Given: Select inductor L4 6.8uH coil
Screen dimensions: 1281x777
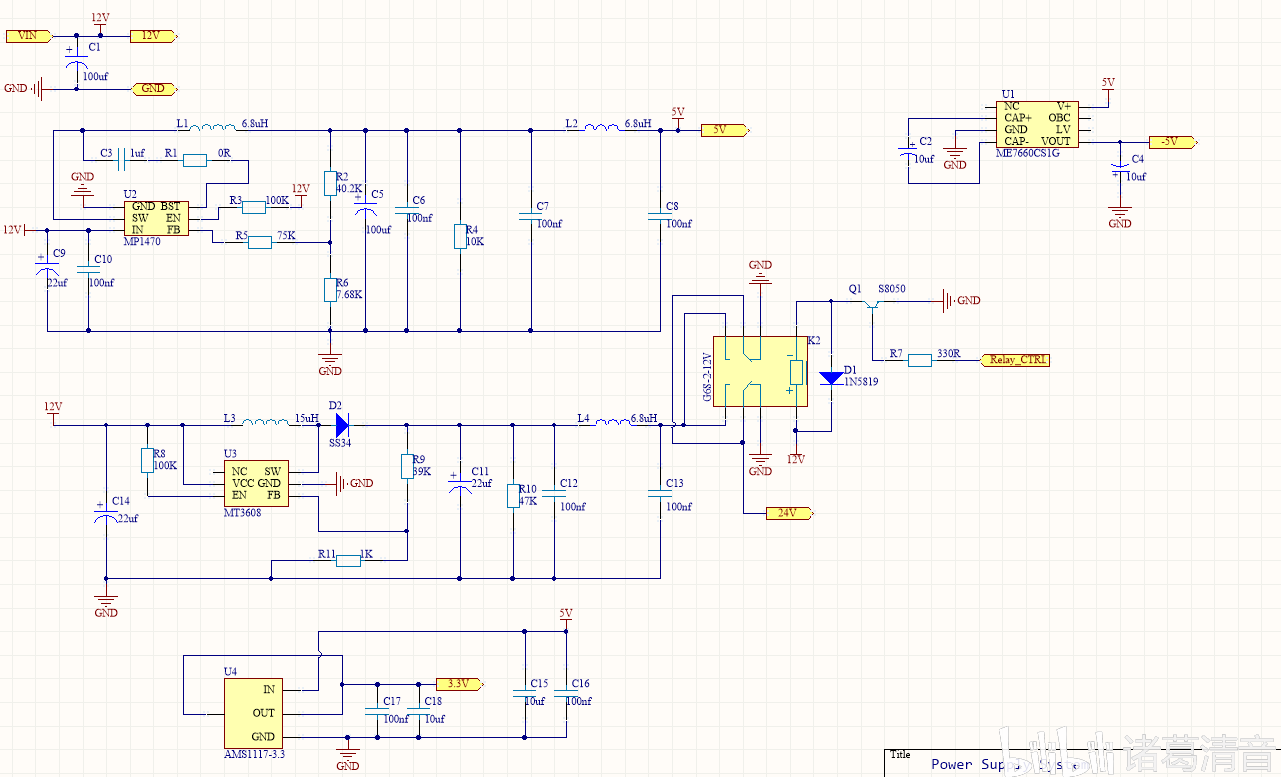Looking at the screenshot, I should point(614,421).
